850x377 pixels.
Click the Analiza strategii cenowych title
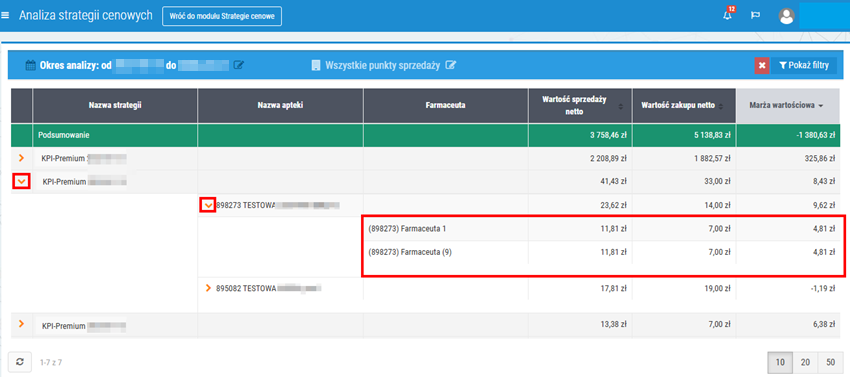[x=86, y=15]
